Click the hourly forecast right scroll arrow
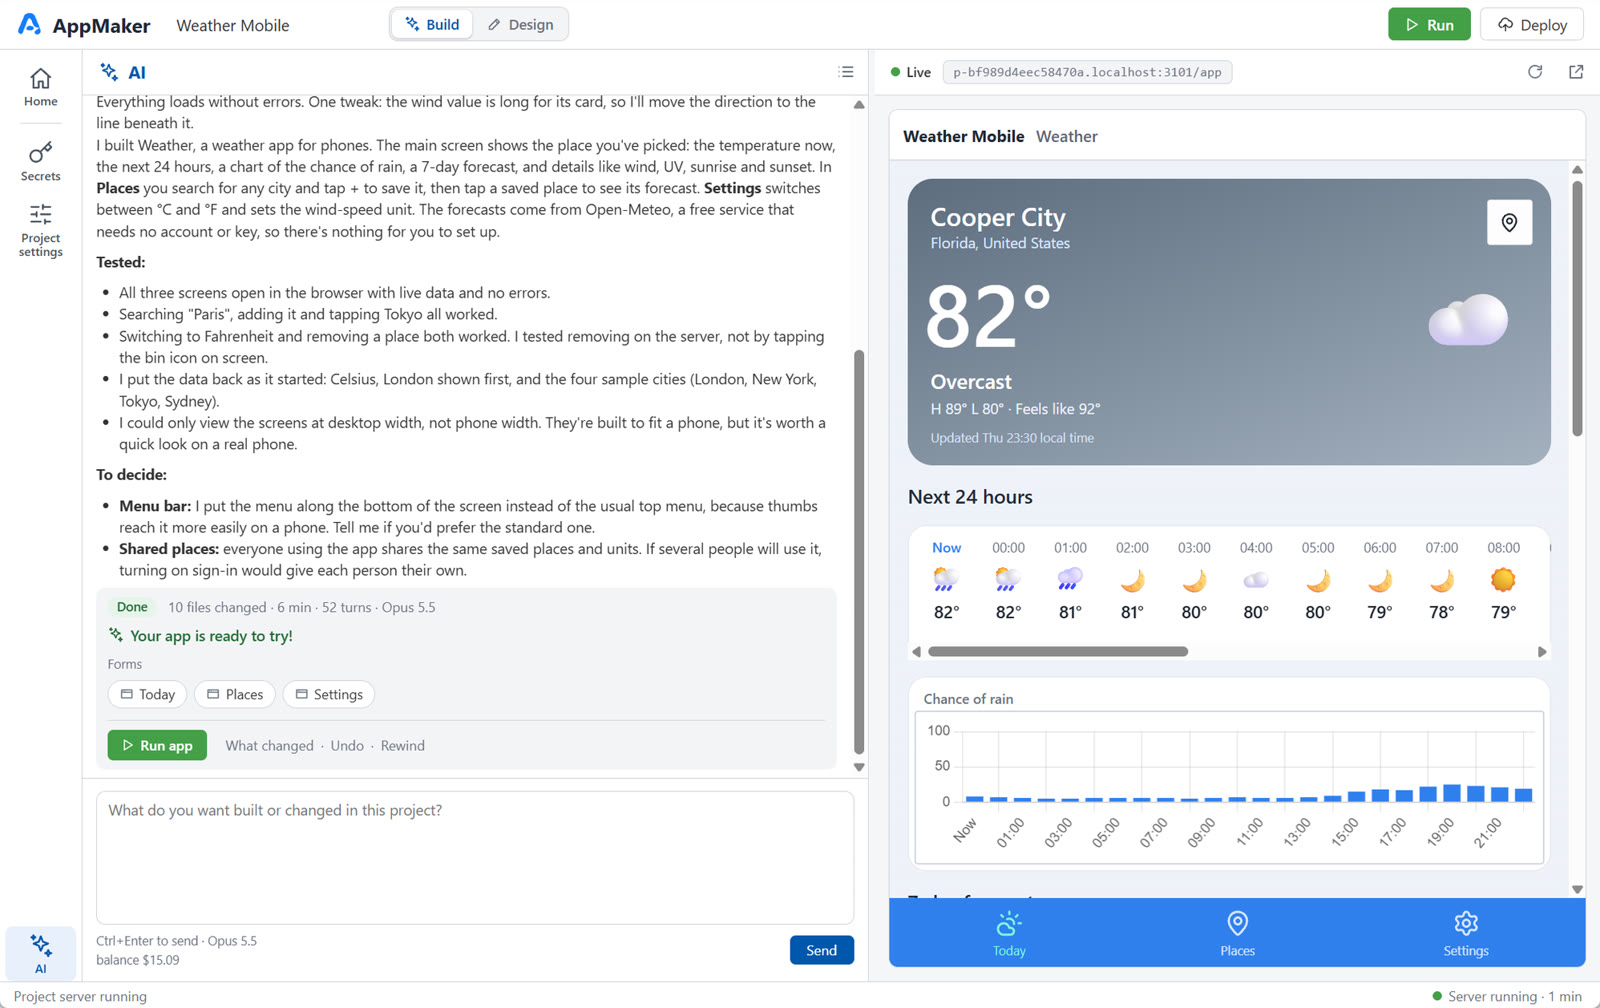The image size is (1600, 1008). click(x=1542, y=652)
